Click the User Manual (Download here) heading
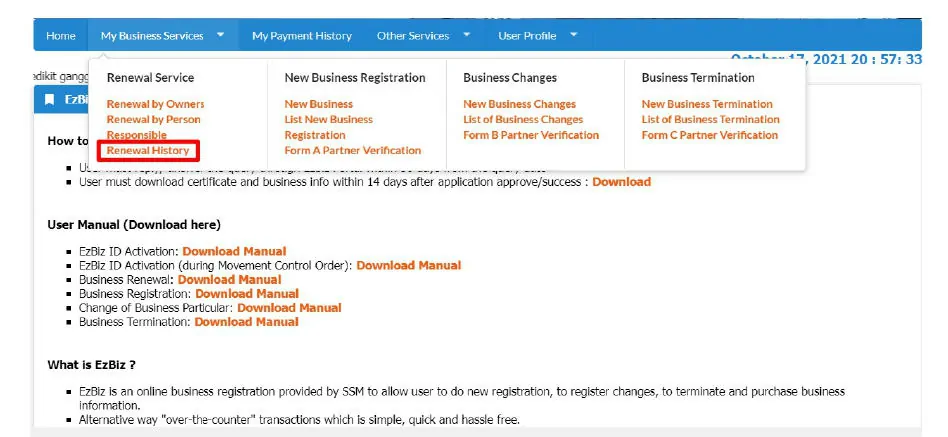This screenshot has width=948, height=437. point(134,225)
